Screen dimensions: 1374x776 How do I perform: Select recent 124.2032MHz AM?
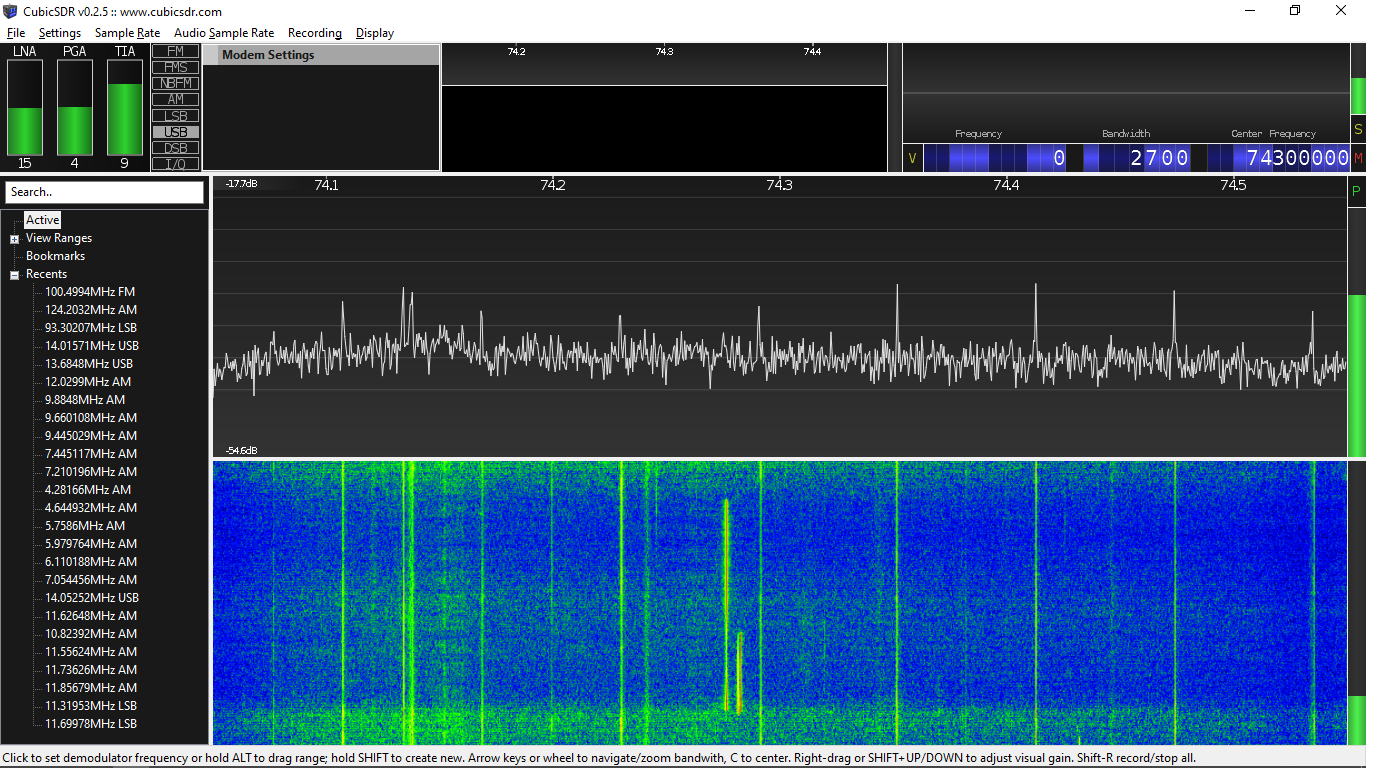pos(91,310)
